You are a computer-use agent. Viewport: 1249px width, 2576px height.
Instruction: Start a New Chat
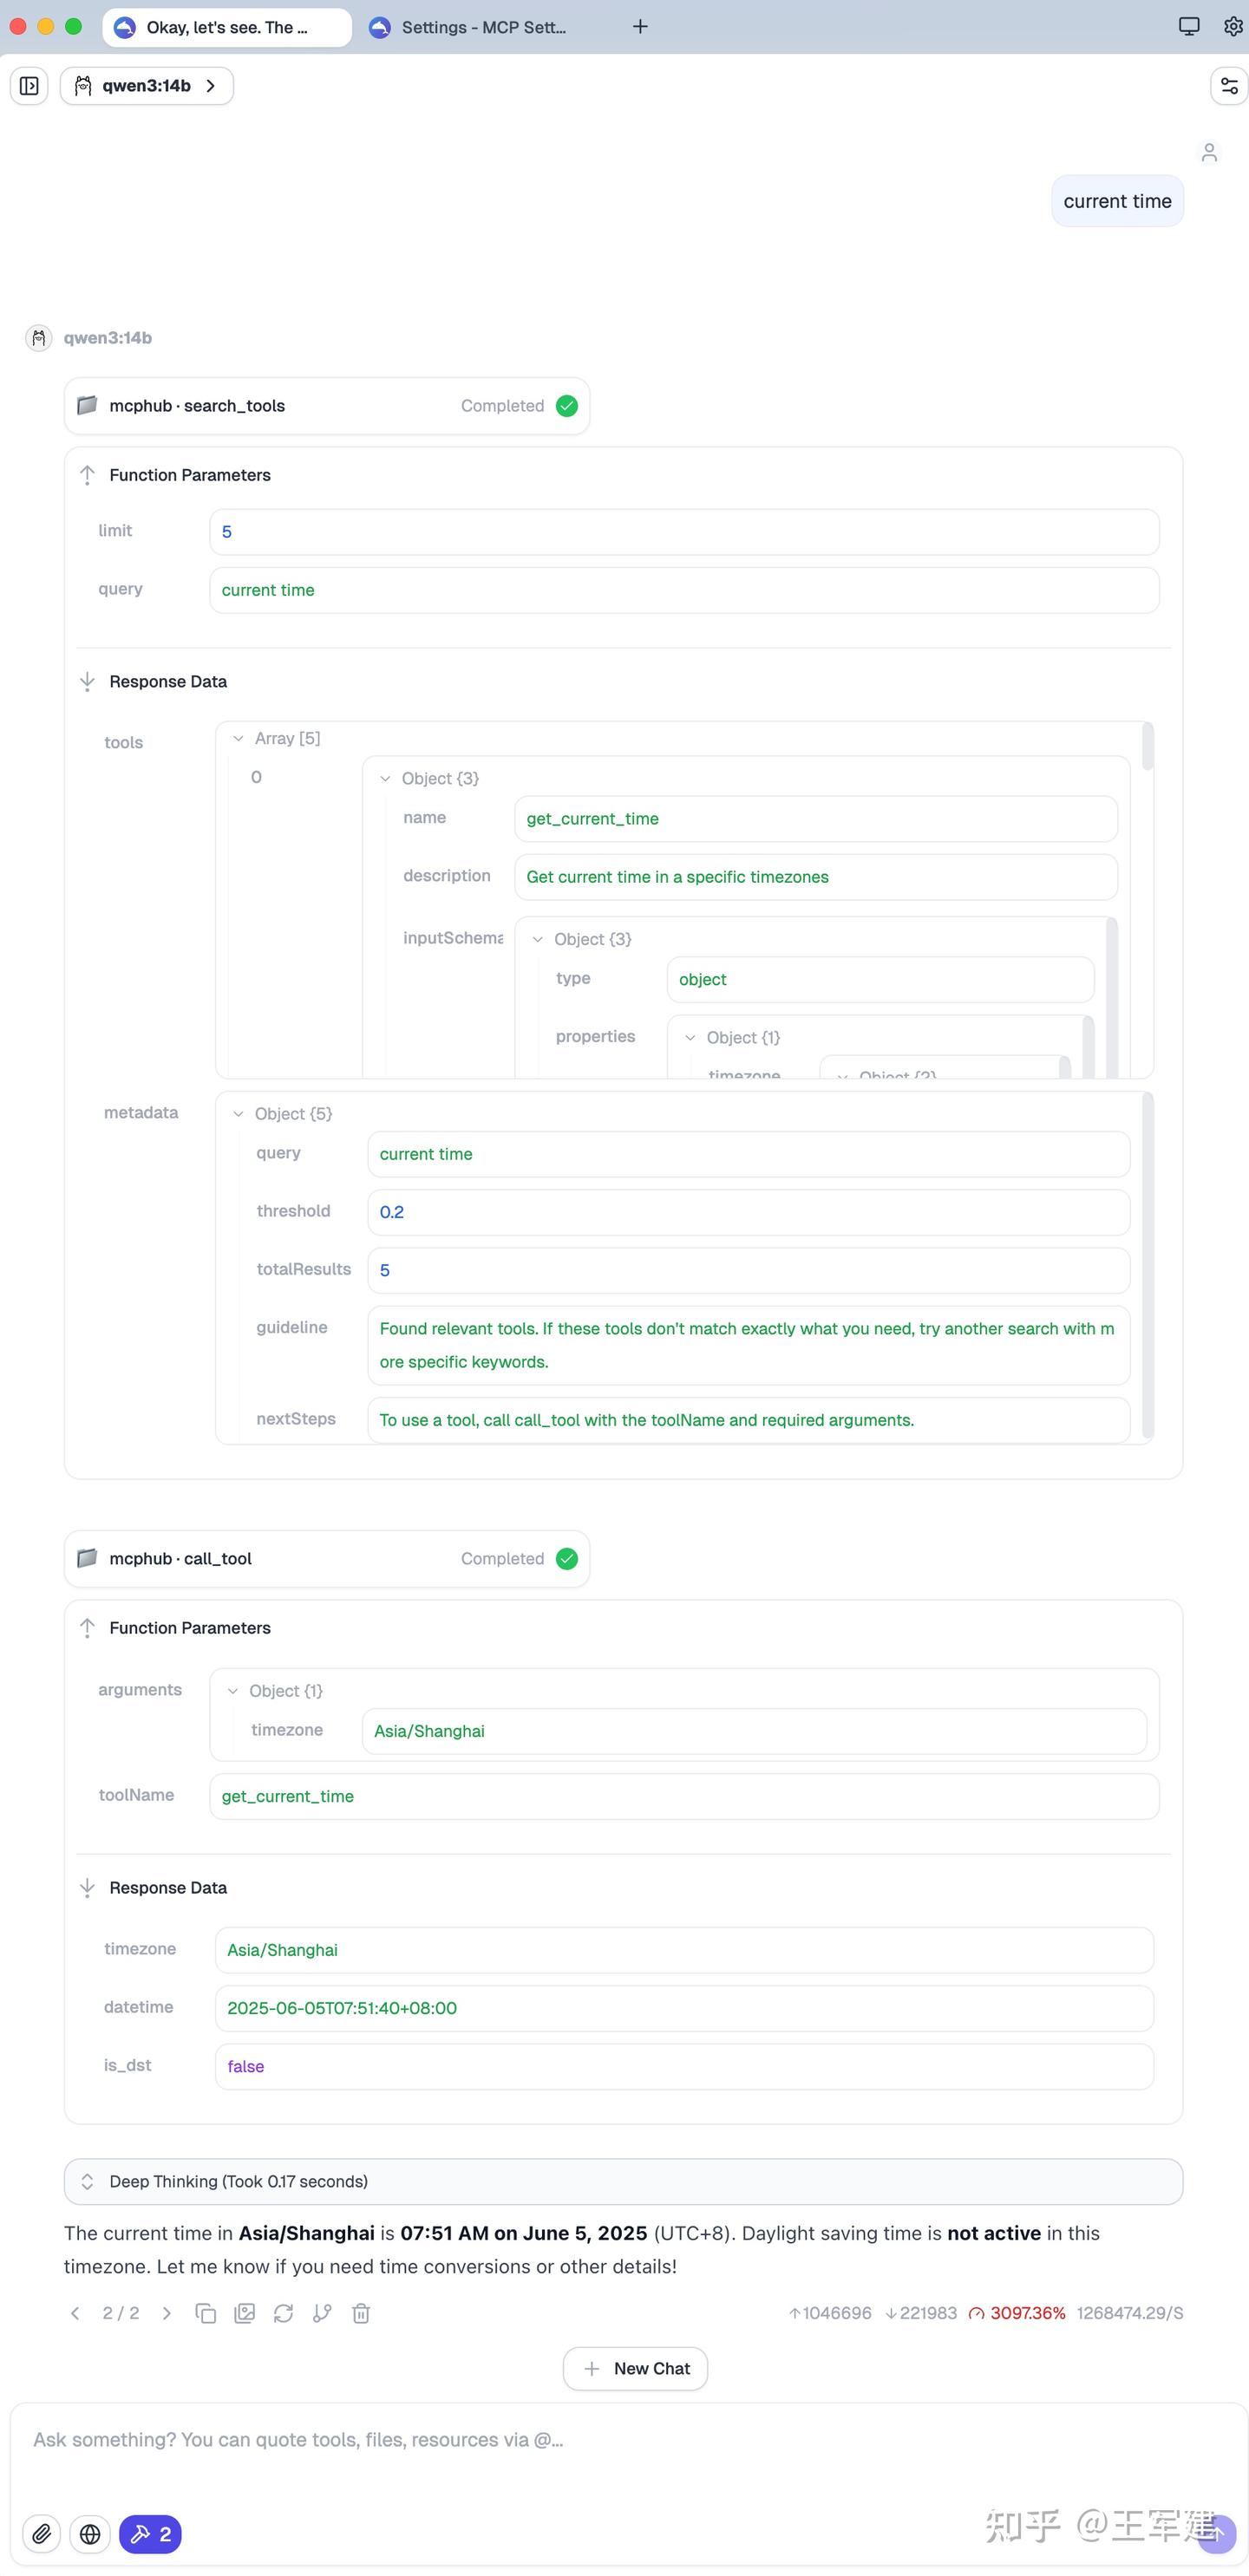click(x=635, y=2368)
